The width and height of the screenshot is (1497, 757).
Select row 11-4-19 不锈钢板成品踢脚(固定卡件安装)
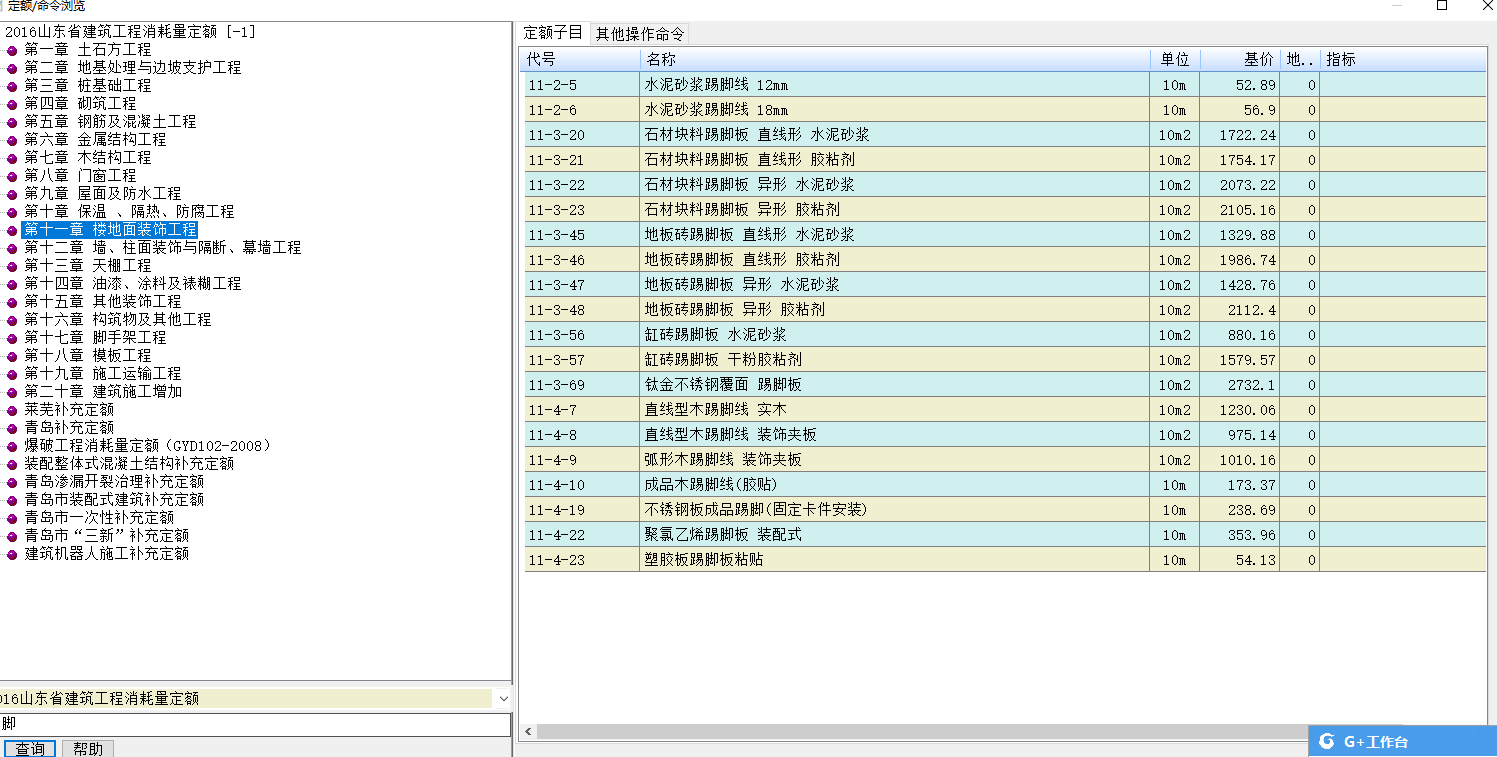[1005, 510]
